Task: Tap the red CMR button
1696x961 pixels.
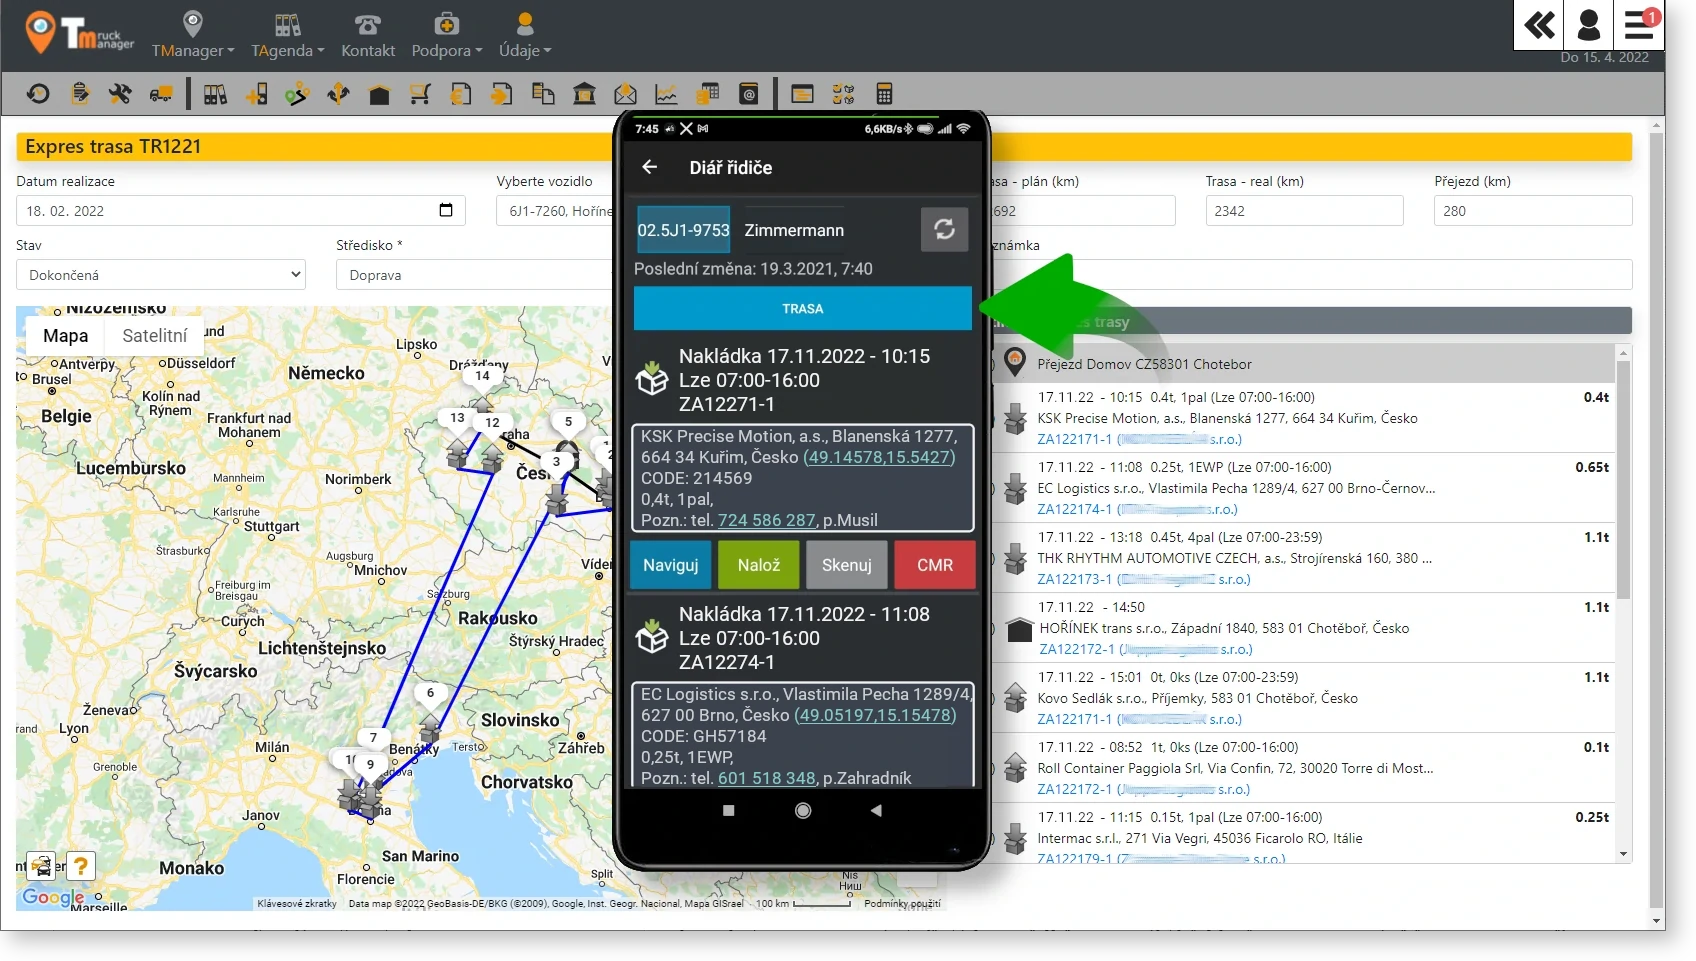Action: (934, 565)
